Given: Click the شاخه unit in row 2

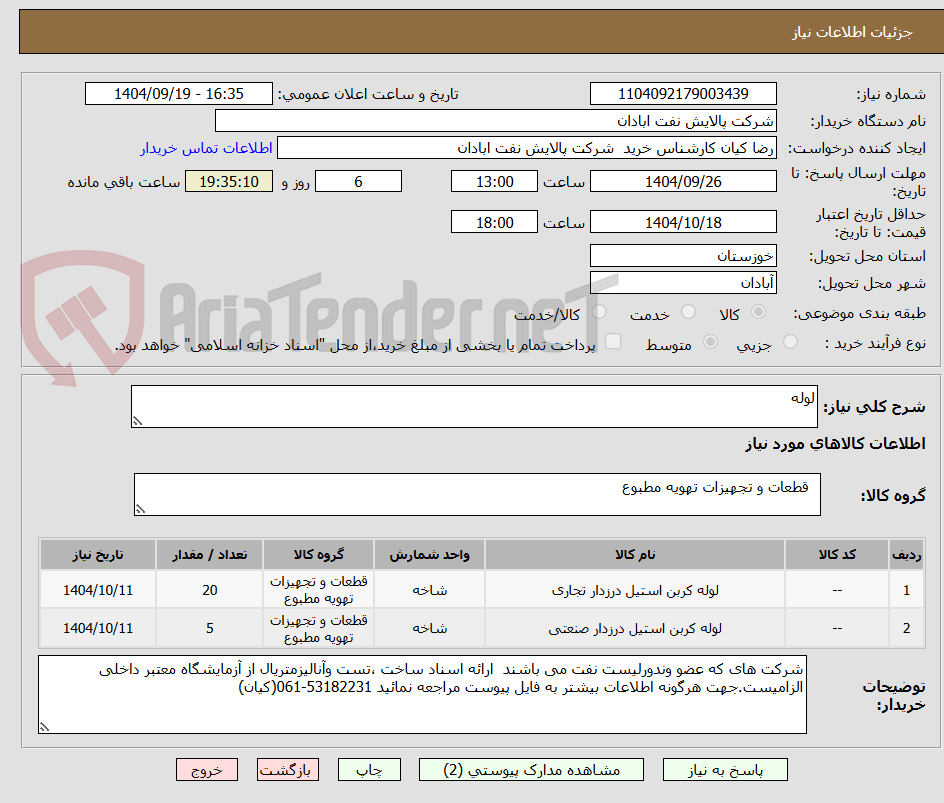Looking at the screenshot, I should (x=429, y=628).
